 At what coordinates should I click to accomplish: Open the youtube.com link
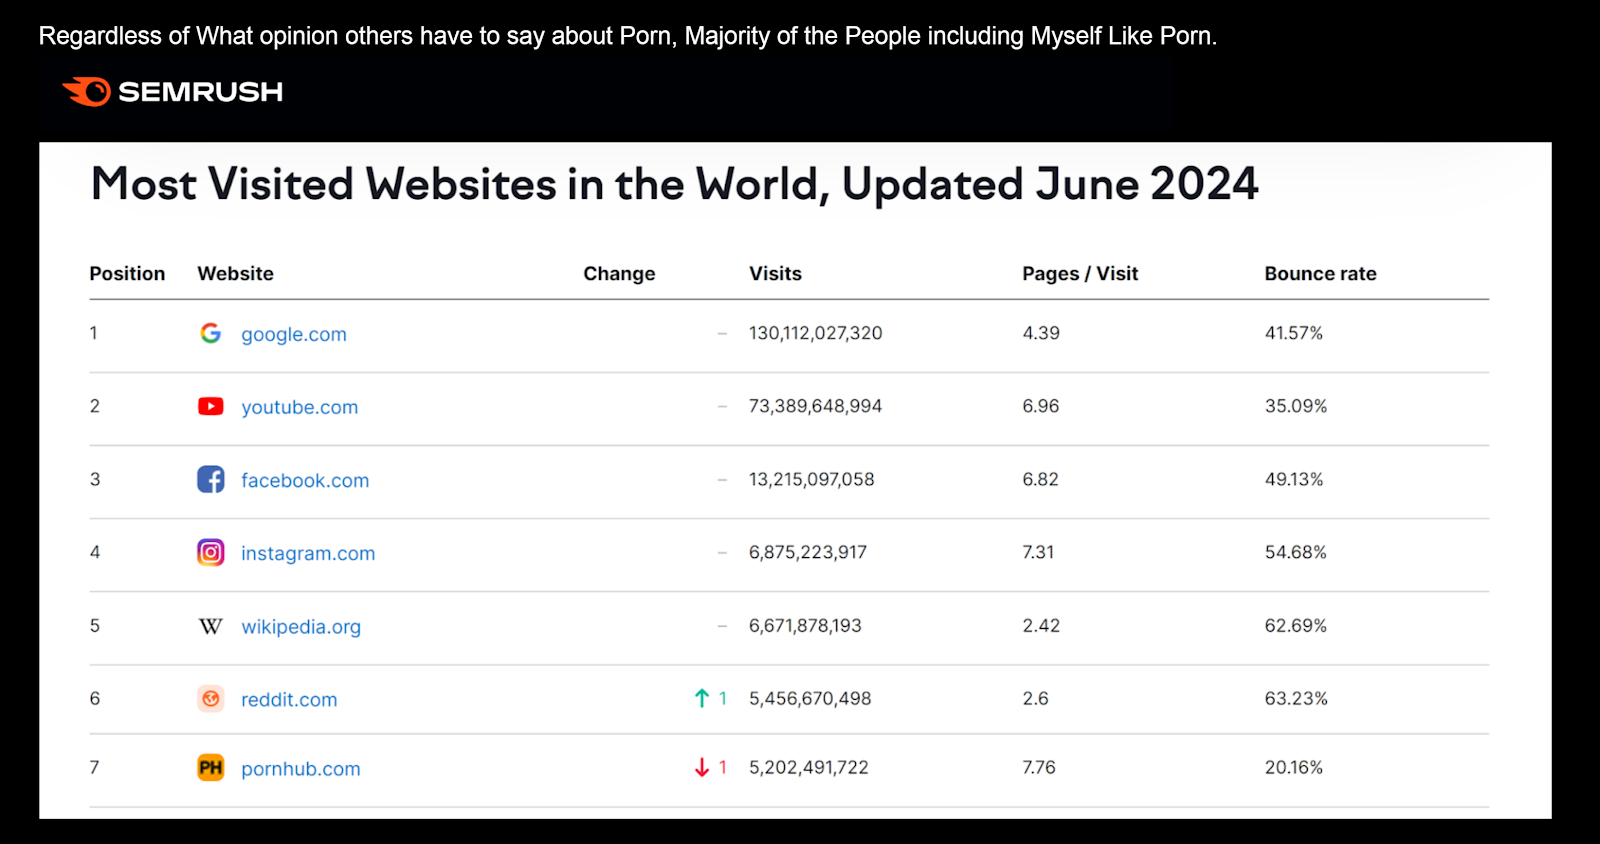tap(299, 407)
